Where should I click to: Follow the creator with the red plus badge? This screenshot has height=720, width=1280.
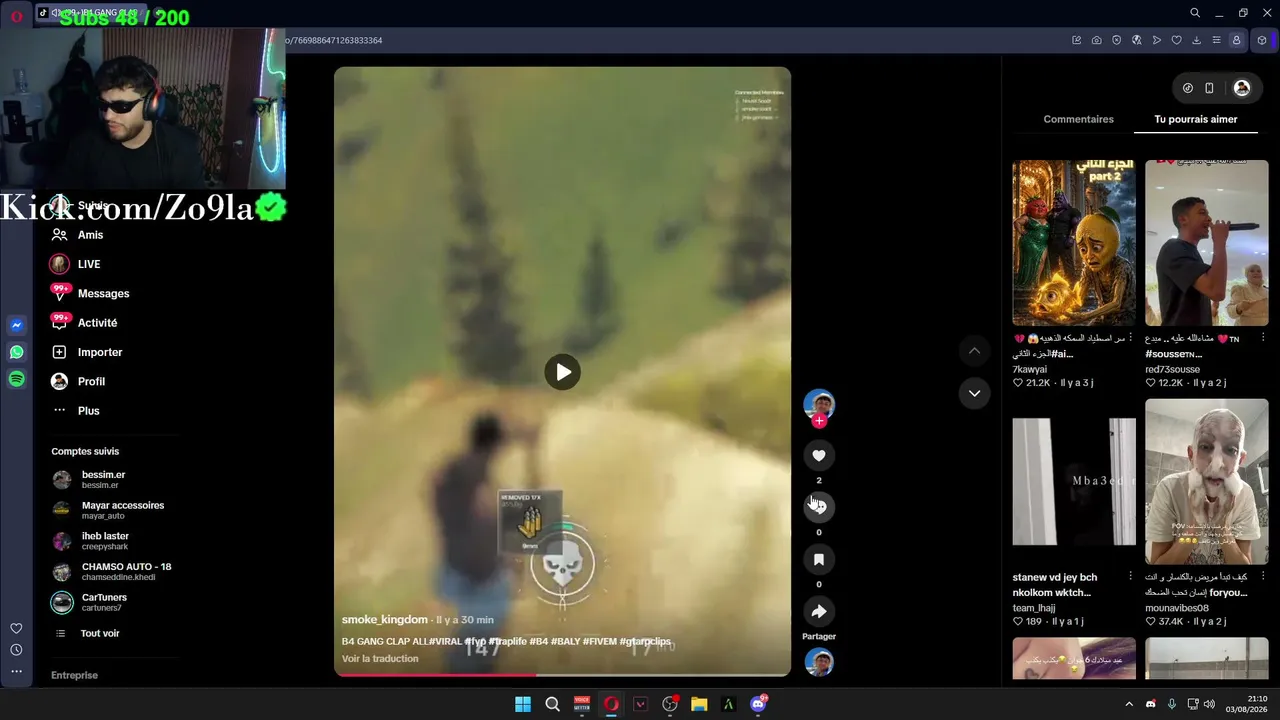pyautogui.click(x=819, y=421)
